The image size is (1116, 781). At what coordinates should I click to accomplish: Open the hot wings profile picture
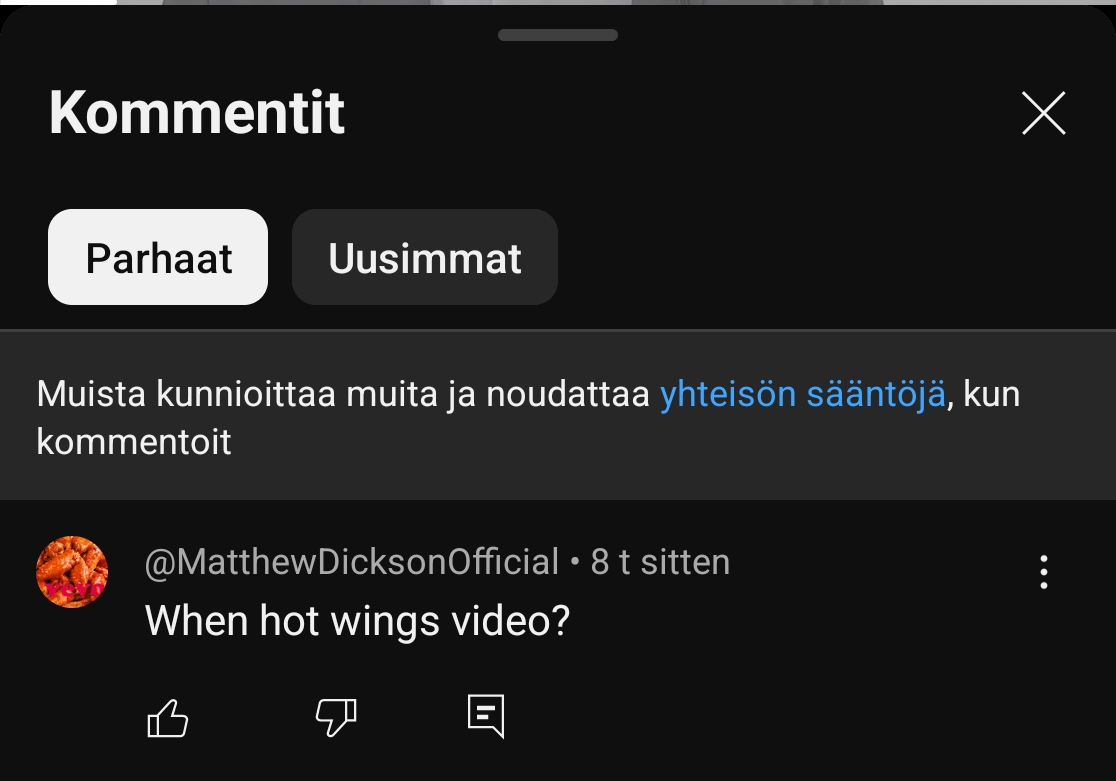coord(72,572)
